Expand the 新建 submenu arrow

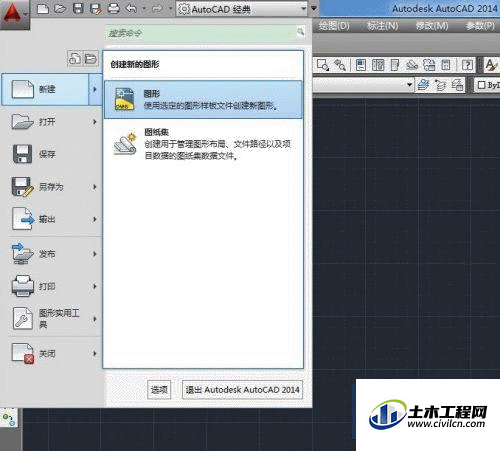(x=95, y=89)
